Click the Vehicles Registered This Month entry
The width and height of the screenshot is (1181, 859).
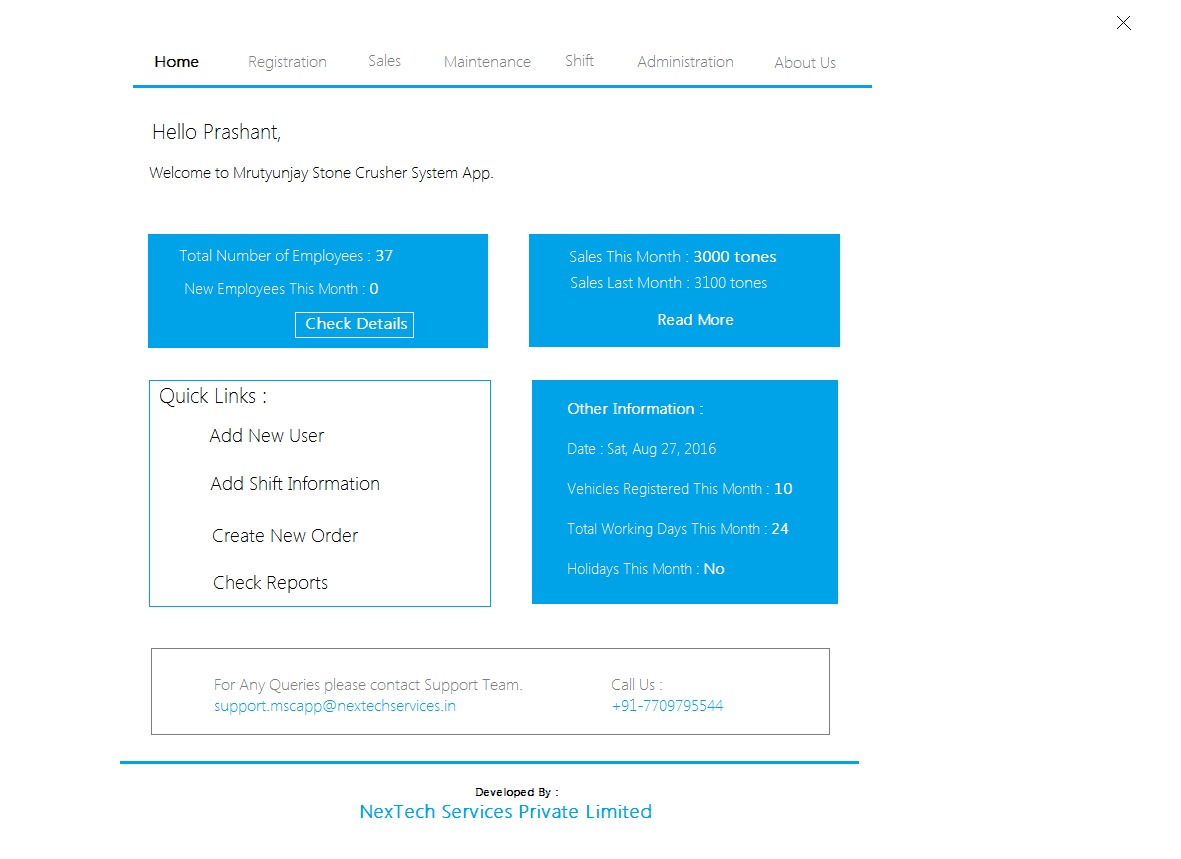679,489
